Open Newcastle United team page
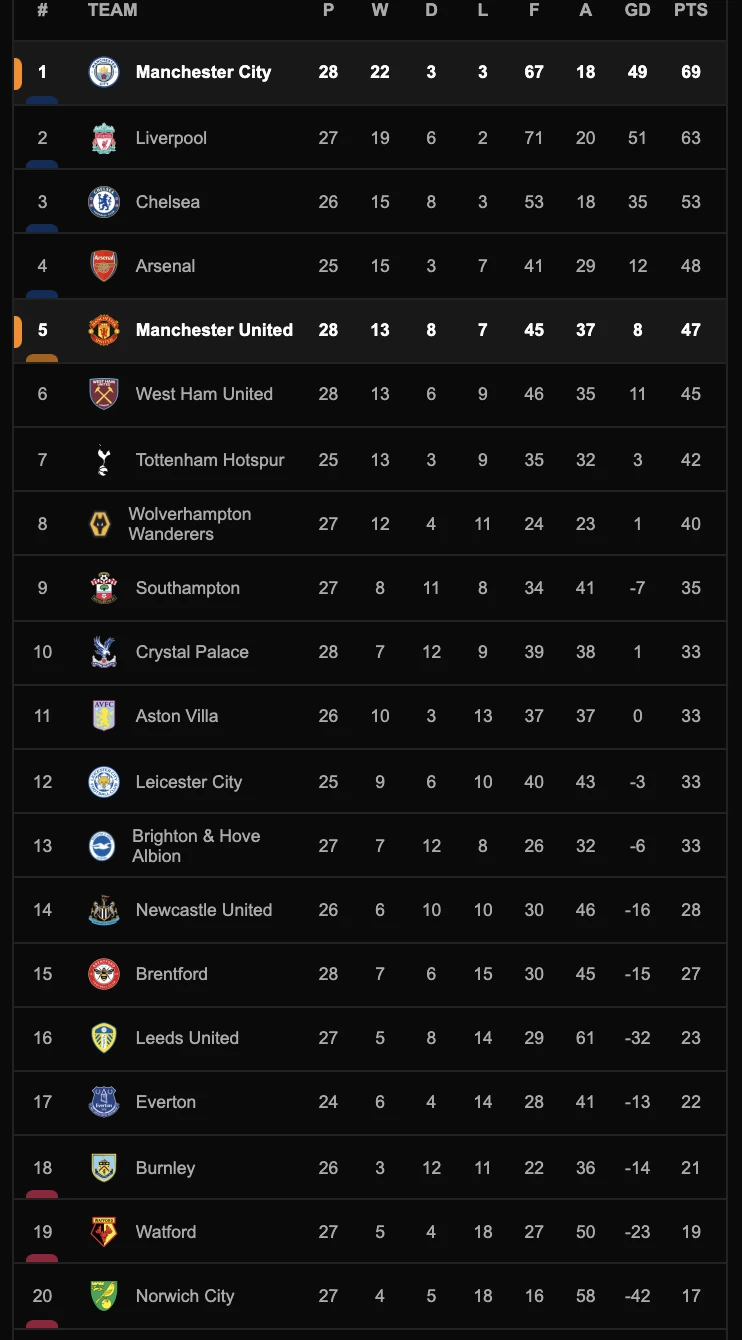The image size is (742, 1340). [204, 910]
